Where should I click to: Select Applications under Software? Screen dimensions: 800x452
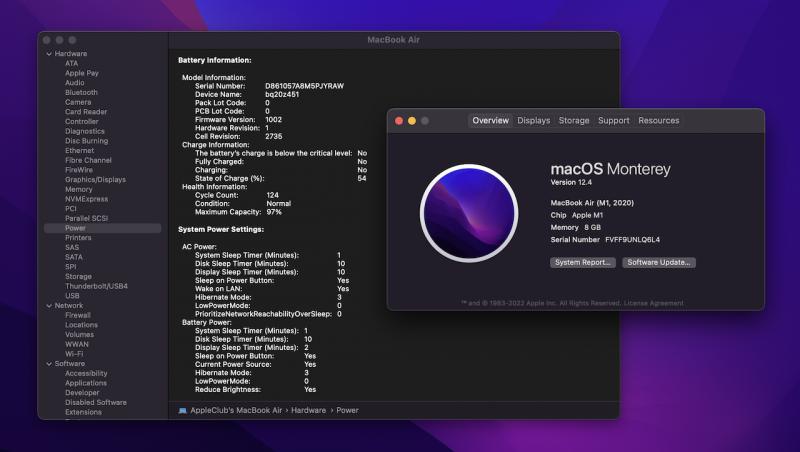(86, 383)
